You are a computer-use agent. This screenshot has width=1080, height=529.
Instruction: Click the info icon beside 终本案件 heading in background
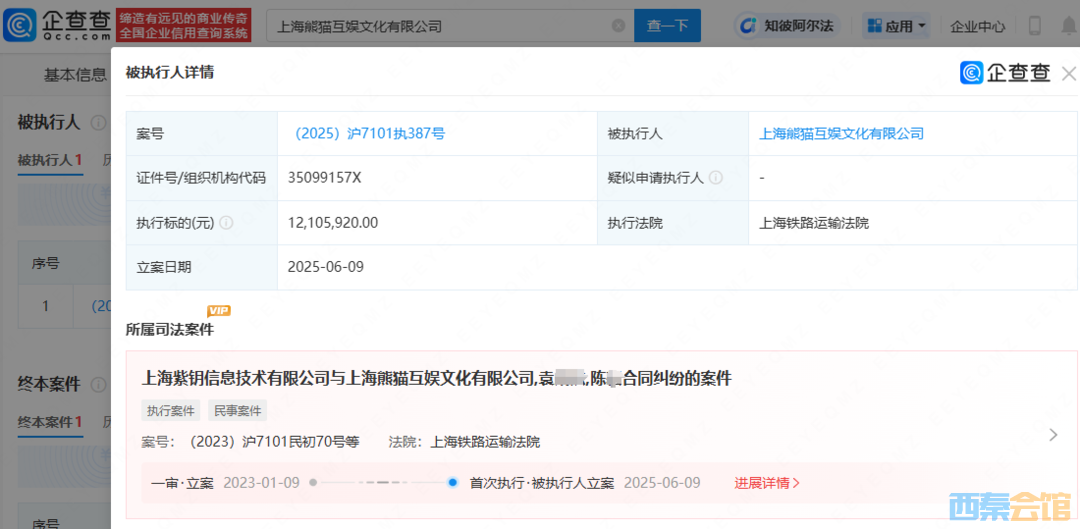[98, 384]
